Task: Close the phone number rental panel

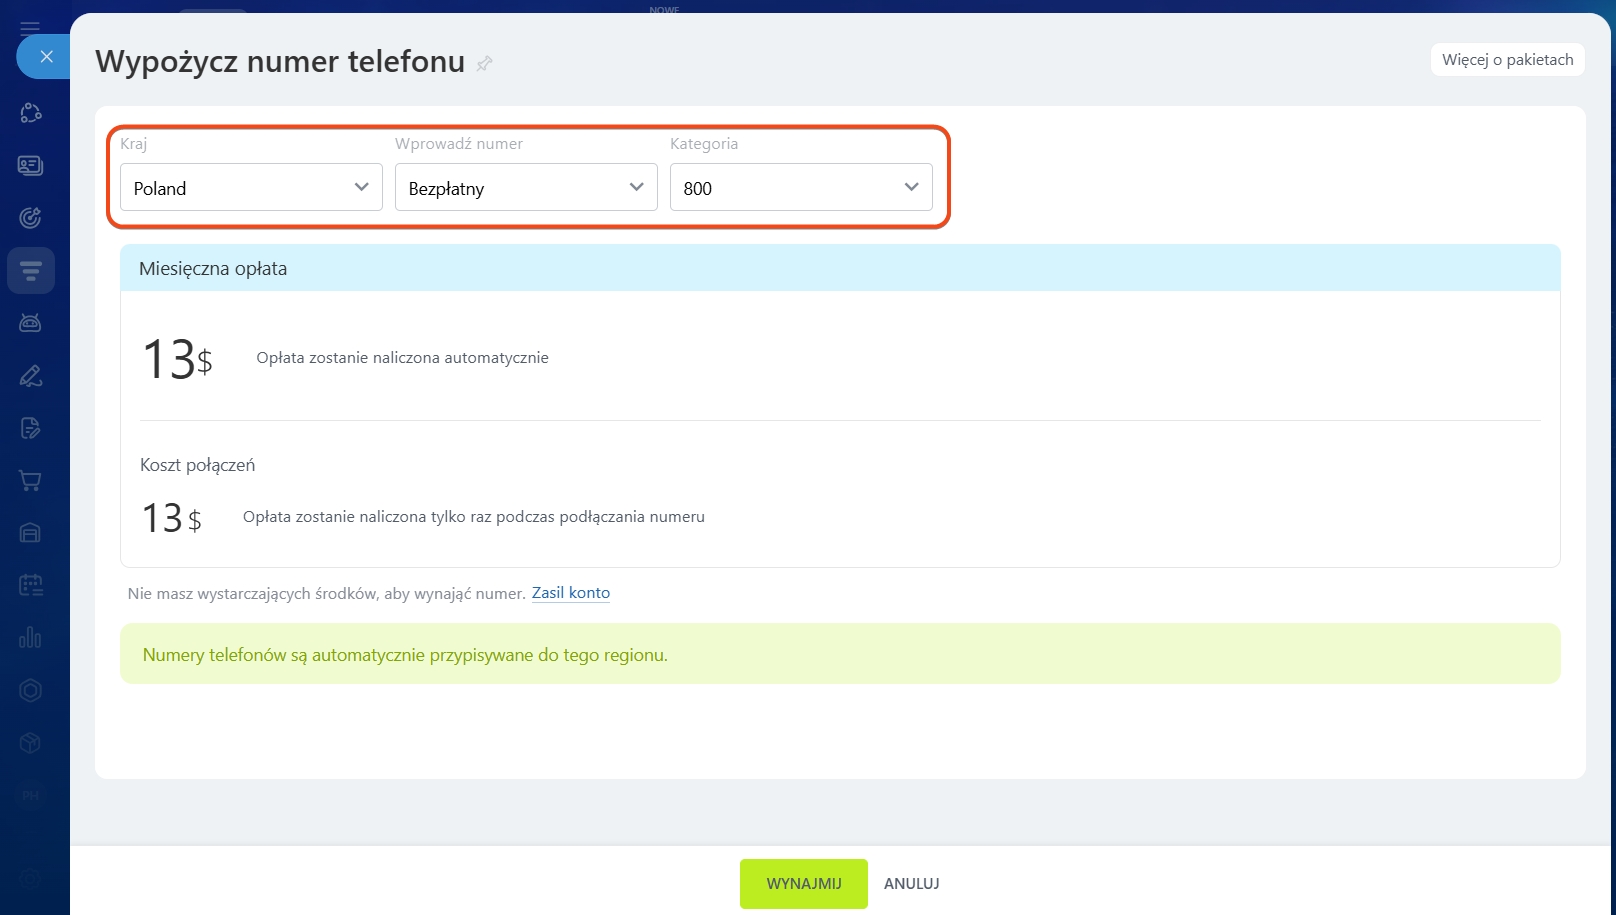Action: point(46,57)
